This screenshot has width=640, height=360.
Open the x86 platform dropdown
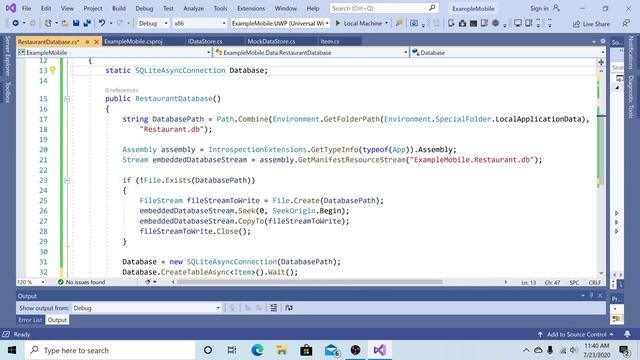(x=200, y=23)
